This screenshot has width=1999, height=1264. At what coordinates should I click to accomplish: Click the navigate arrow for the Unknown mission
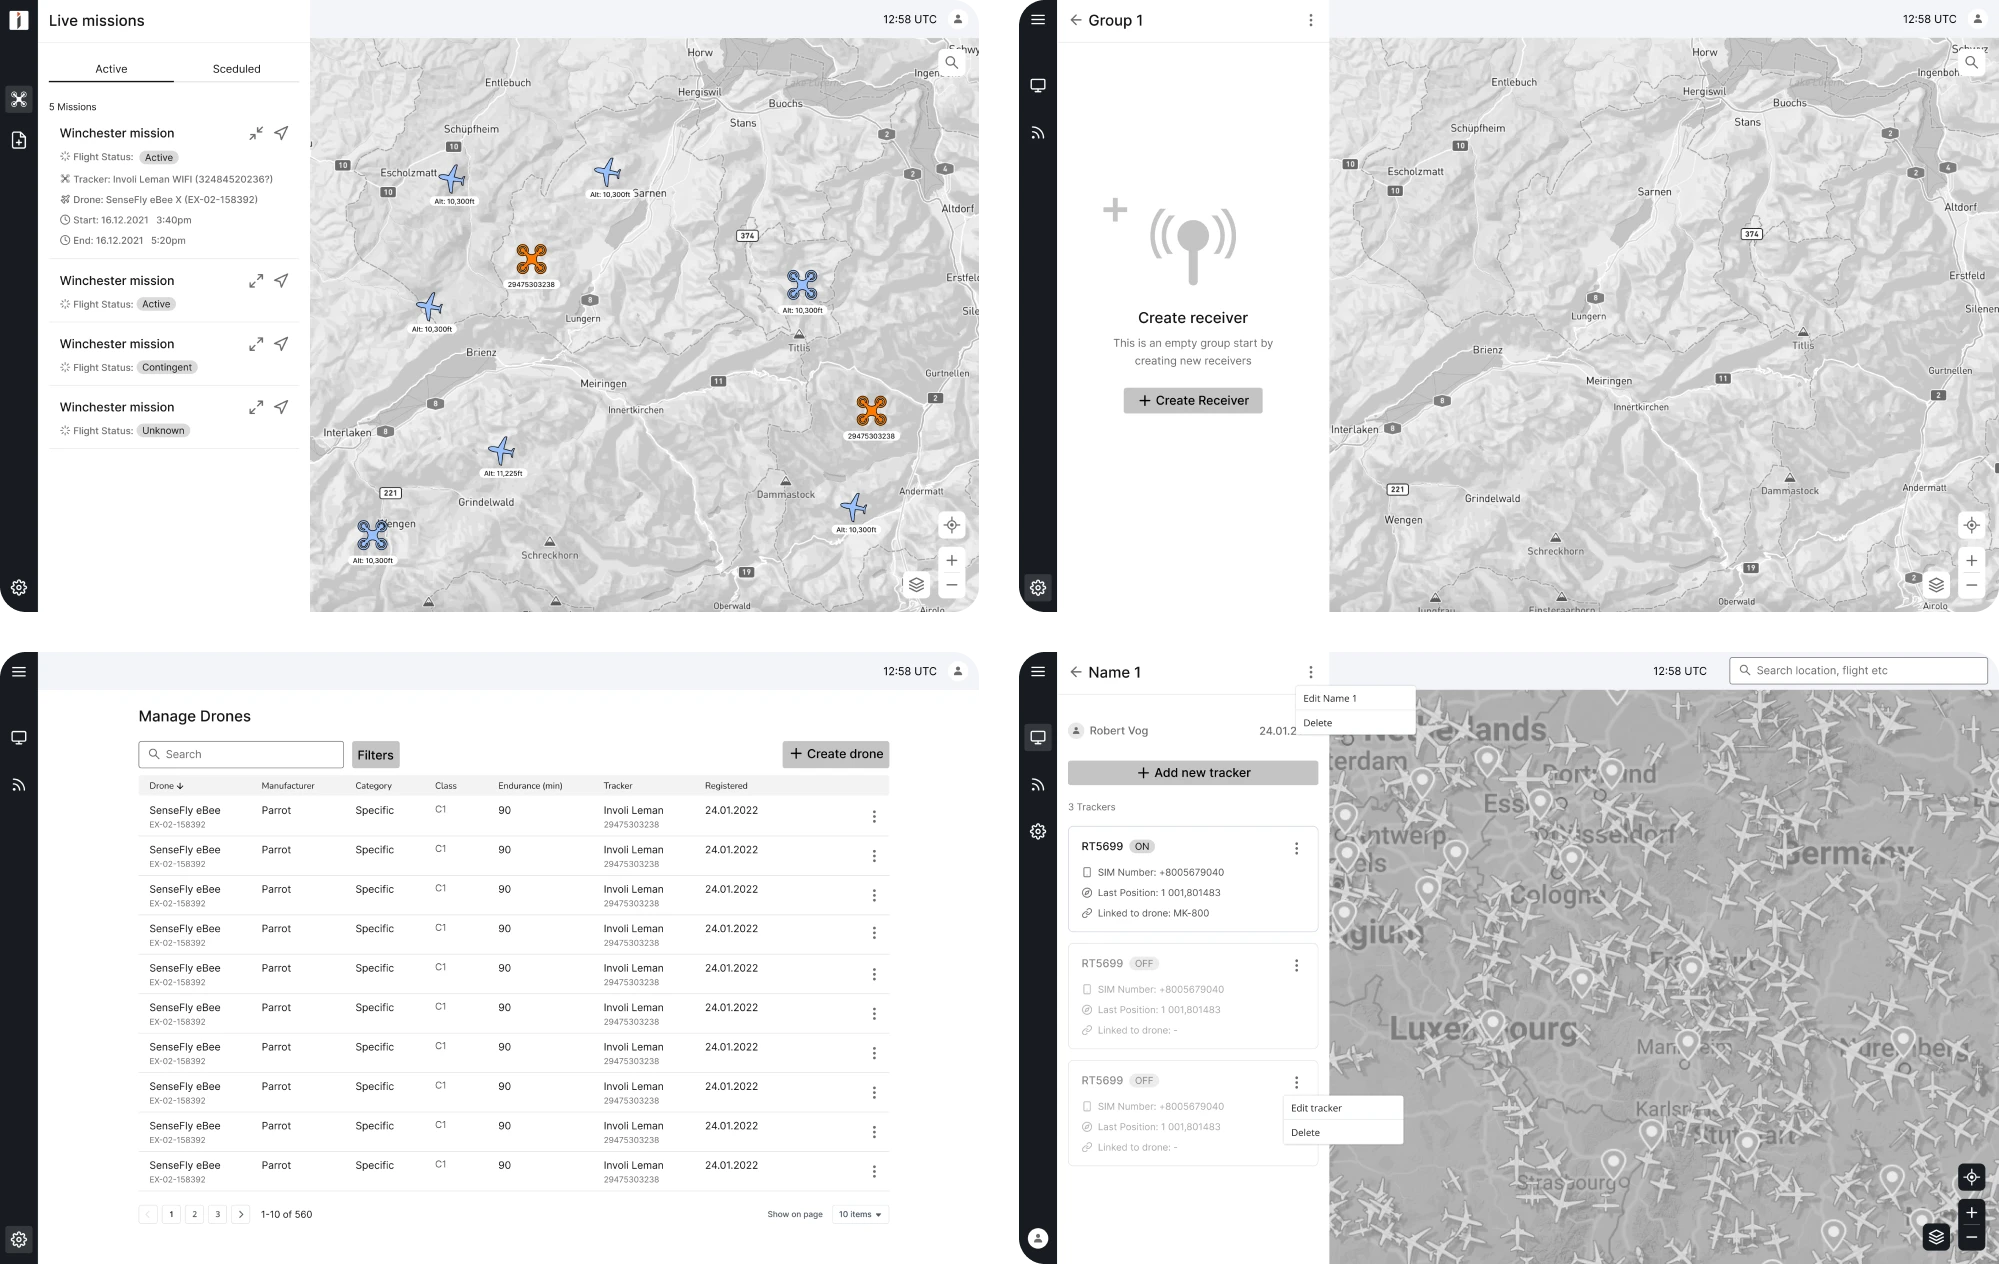pyautogui.click(x=282, y=407)
